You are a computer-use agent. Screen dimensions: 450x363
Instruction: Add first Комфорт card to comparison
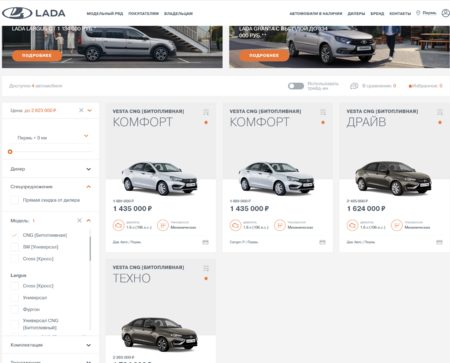pyautogui.click(x=206, y=112)
